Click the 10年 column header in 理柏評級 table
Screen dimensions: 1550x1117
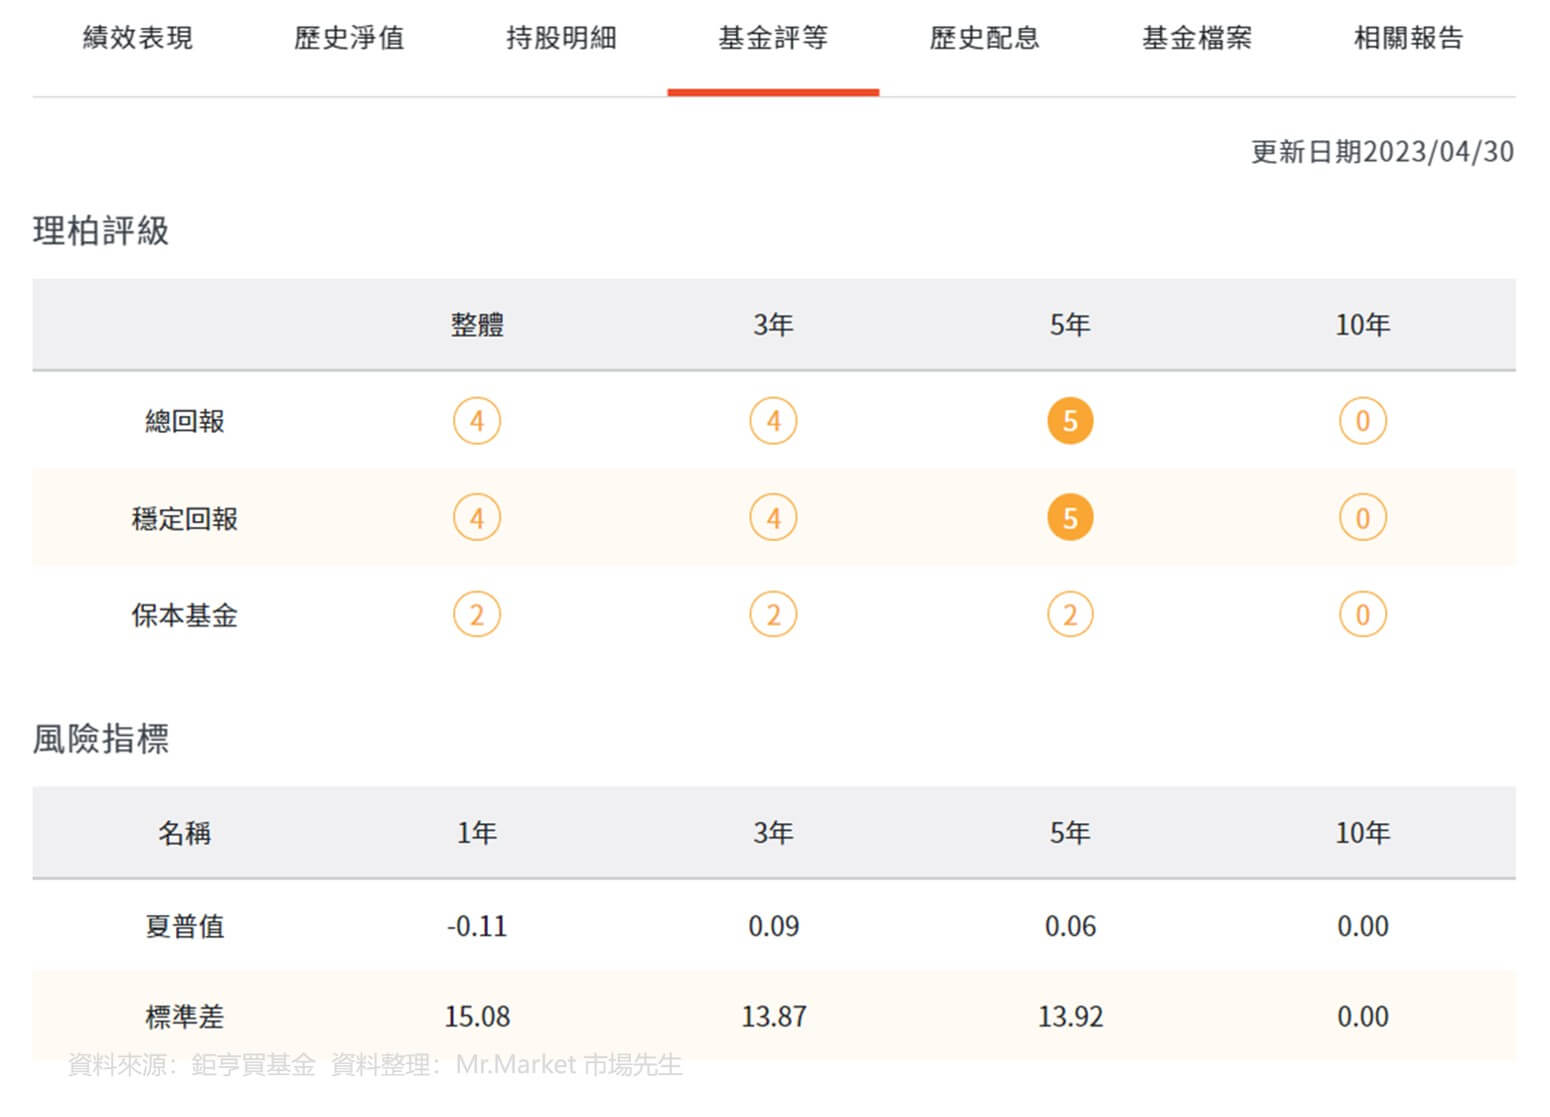click(1363, 325)
